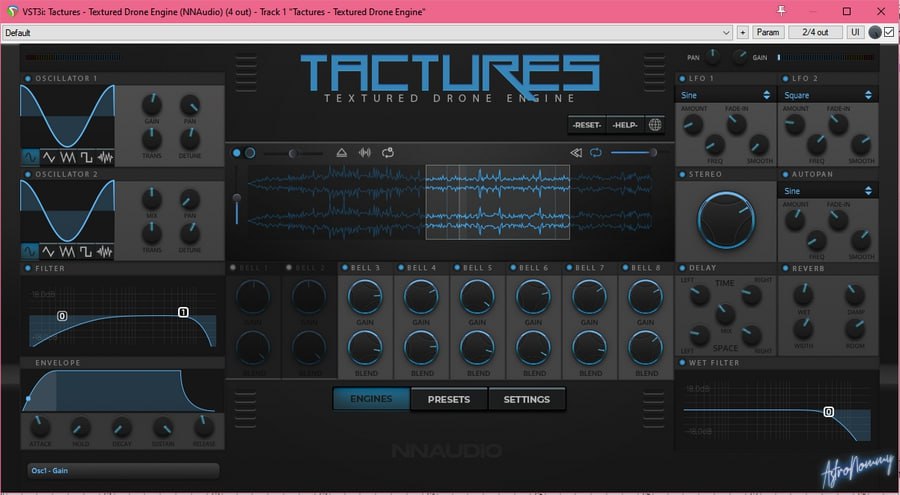Viewport: 900px width, 495px height.
Task: Enable the Bell 1 engine
Action: pyautogui.click(x=232, y=268)
